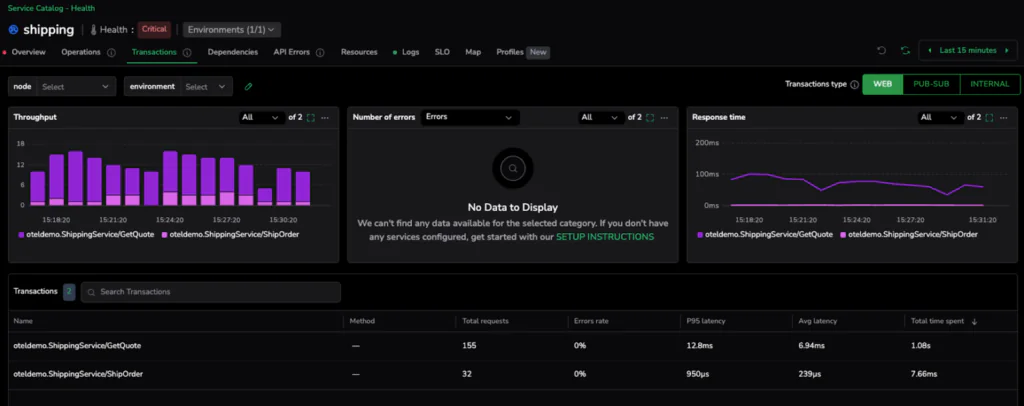Switch transactions type to PUB-SUB

(x=931, y=85)
